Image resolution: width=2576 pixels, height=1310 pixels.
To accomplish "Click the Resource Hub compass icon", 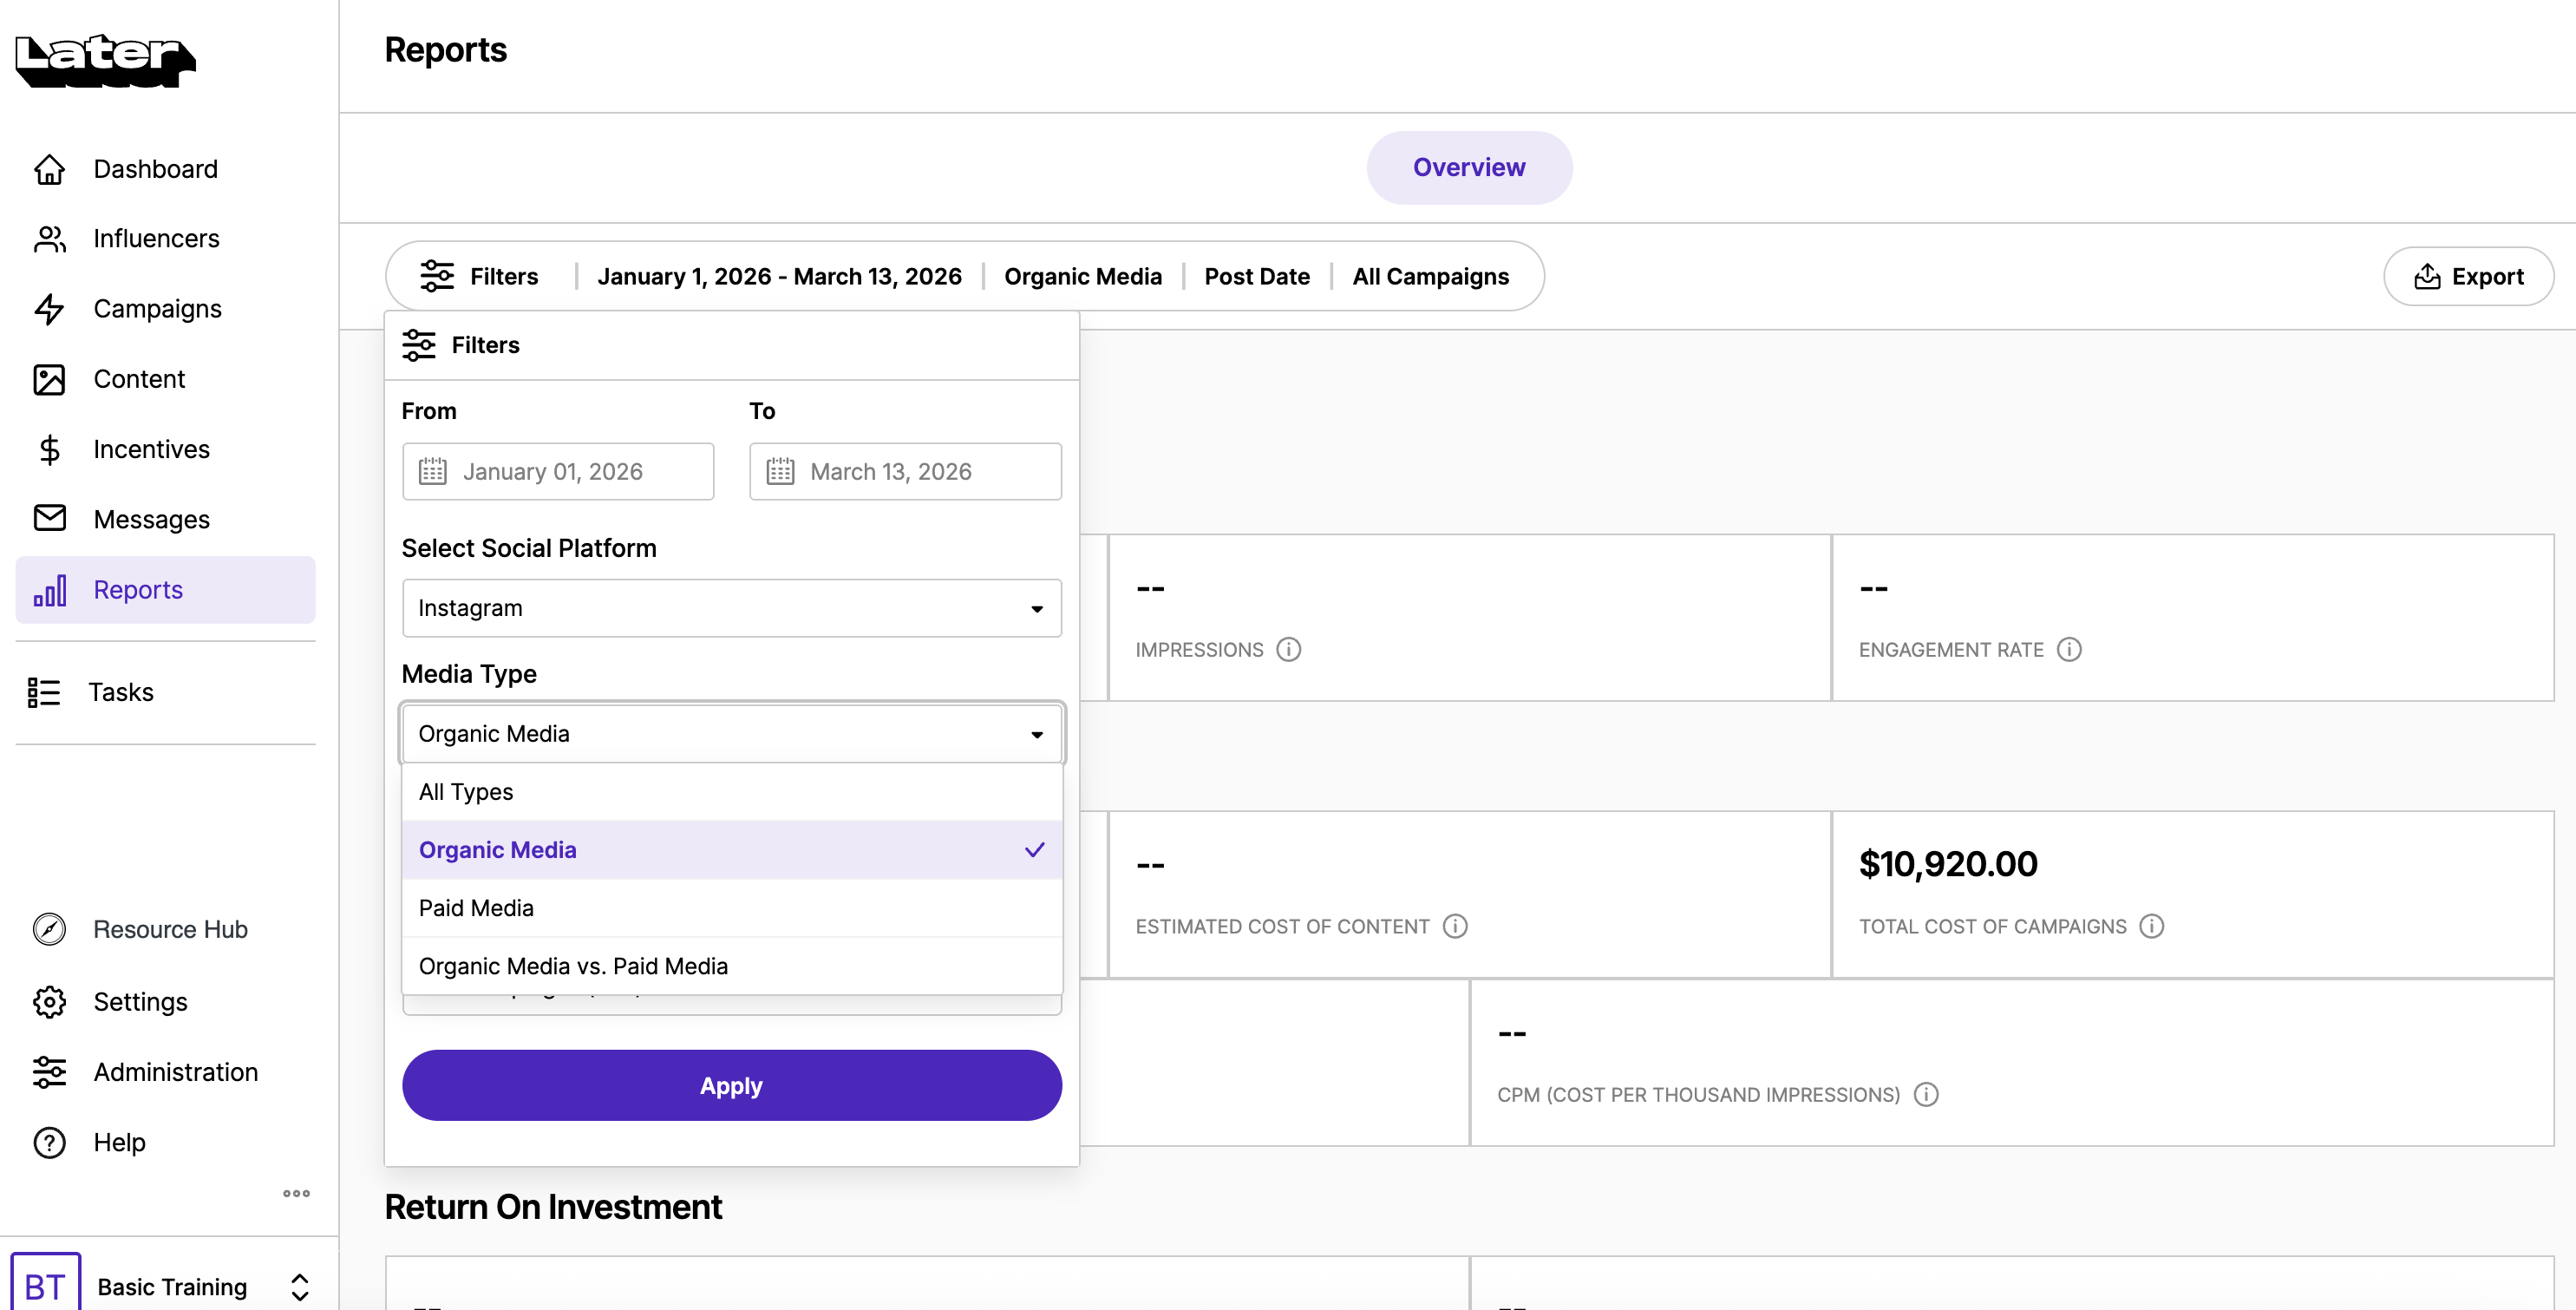I will (49, 930).
